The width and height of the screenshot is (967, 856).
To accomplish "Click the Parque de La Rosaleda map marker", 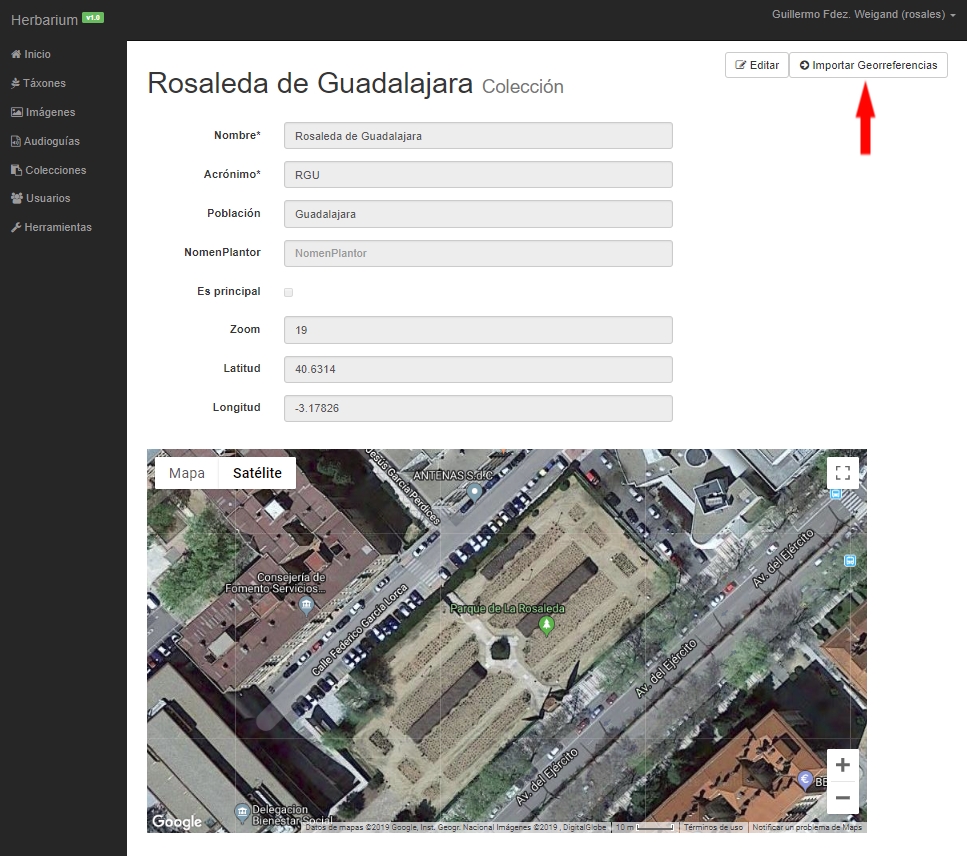I will (546, 625).
